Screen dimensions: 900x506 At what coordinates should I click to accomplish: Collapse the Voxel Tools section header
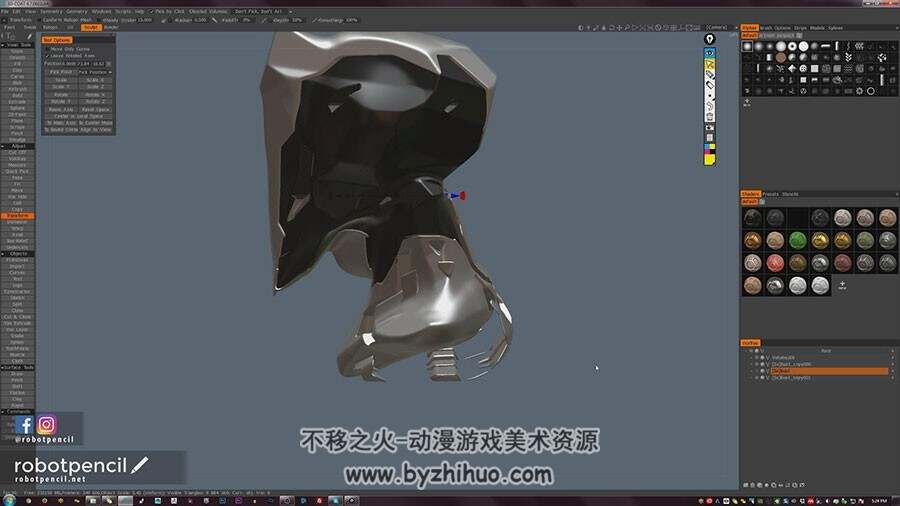coord(17,45)
